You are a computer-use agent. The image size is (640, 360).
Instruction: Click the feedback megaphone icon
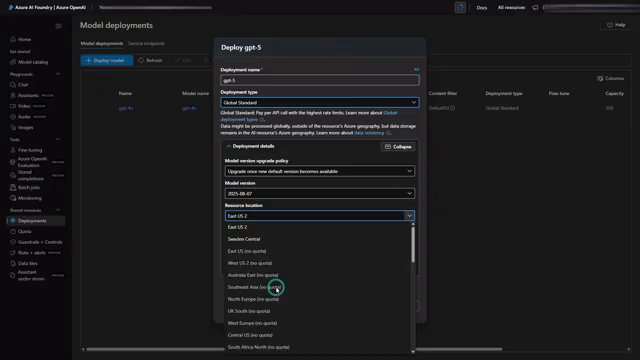point(535,7)
